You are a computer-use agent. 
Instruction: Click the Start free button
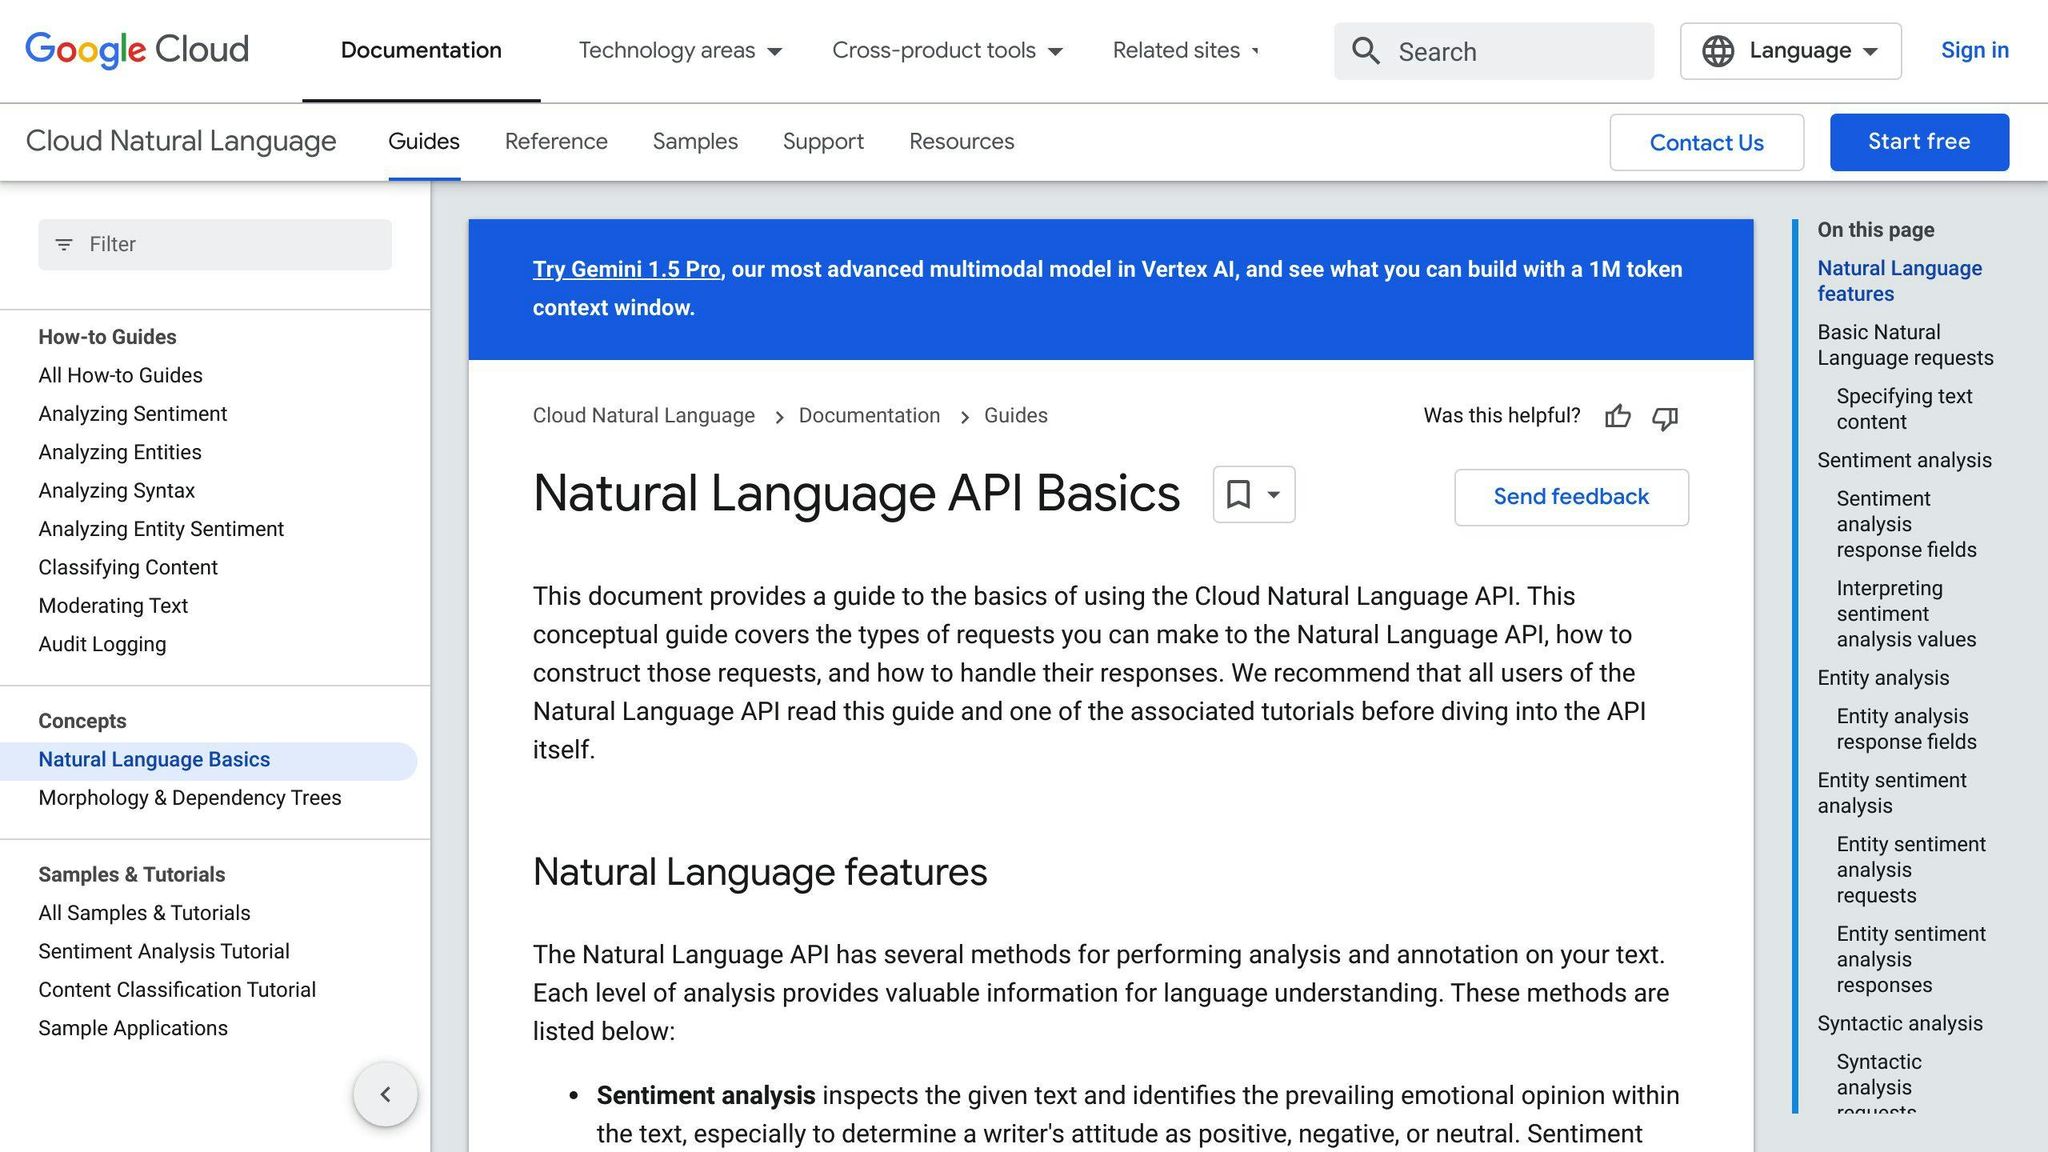coord(1918,141)
